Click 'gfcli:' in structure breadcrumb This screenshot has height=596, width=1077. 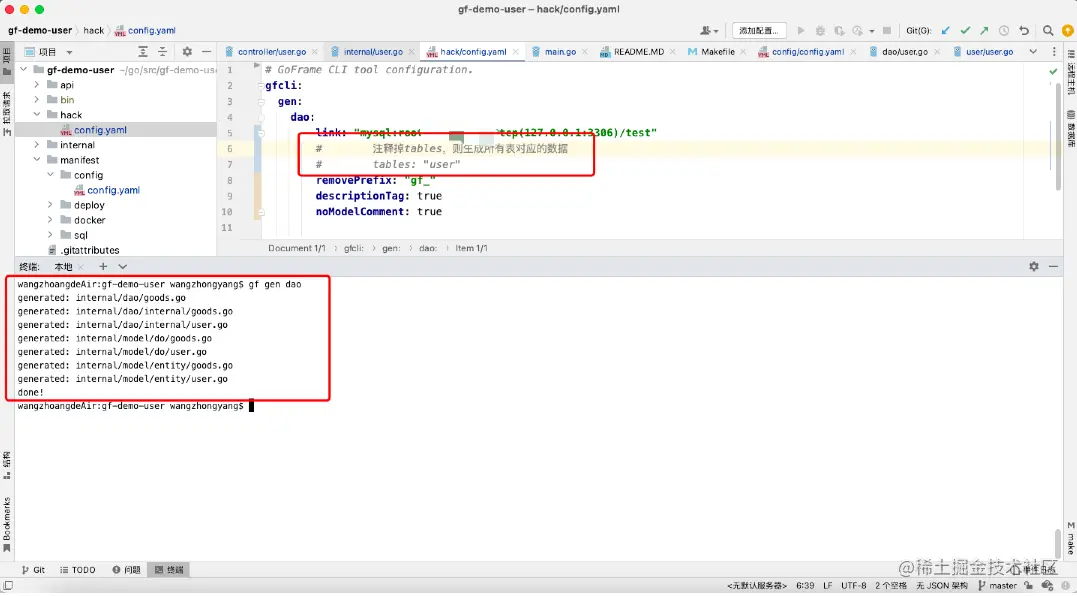pos(354,248)
